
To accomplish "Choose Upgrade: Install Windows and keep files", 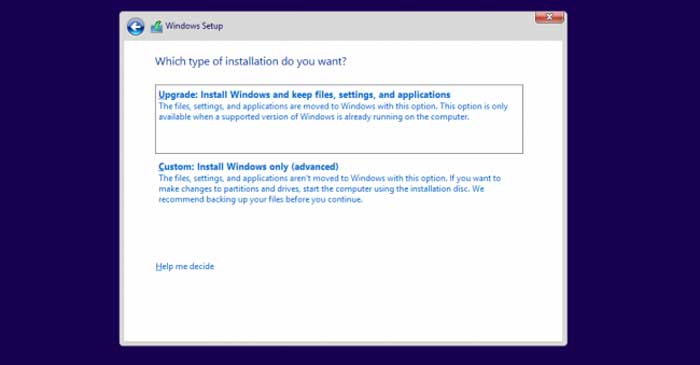I will [339, 119].
